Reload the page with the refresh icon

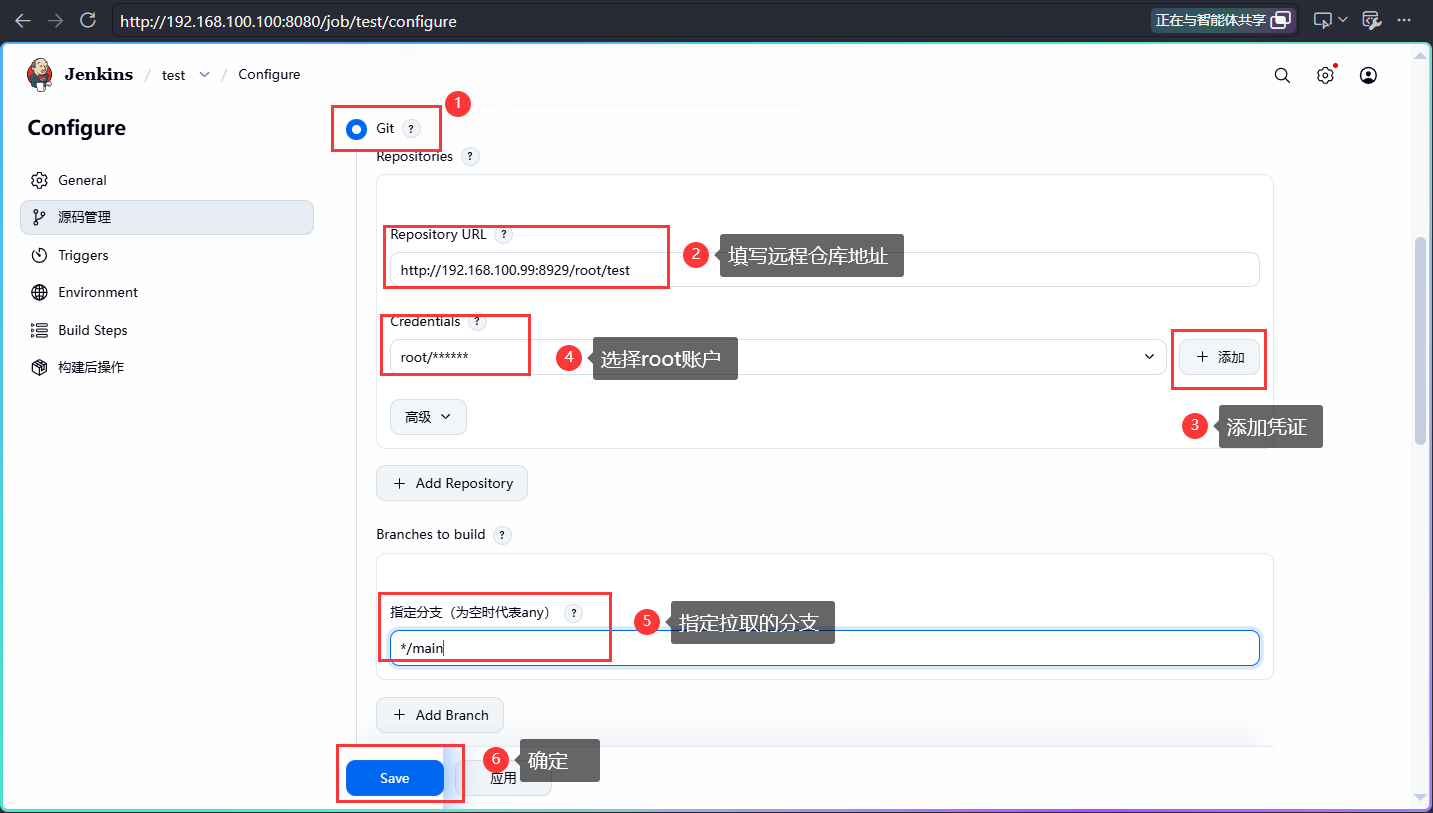tap(87, 20)
